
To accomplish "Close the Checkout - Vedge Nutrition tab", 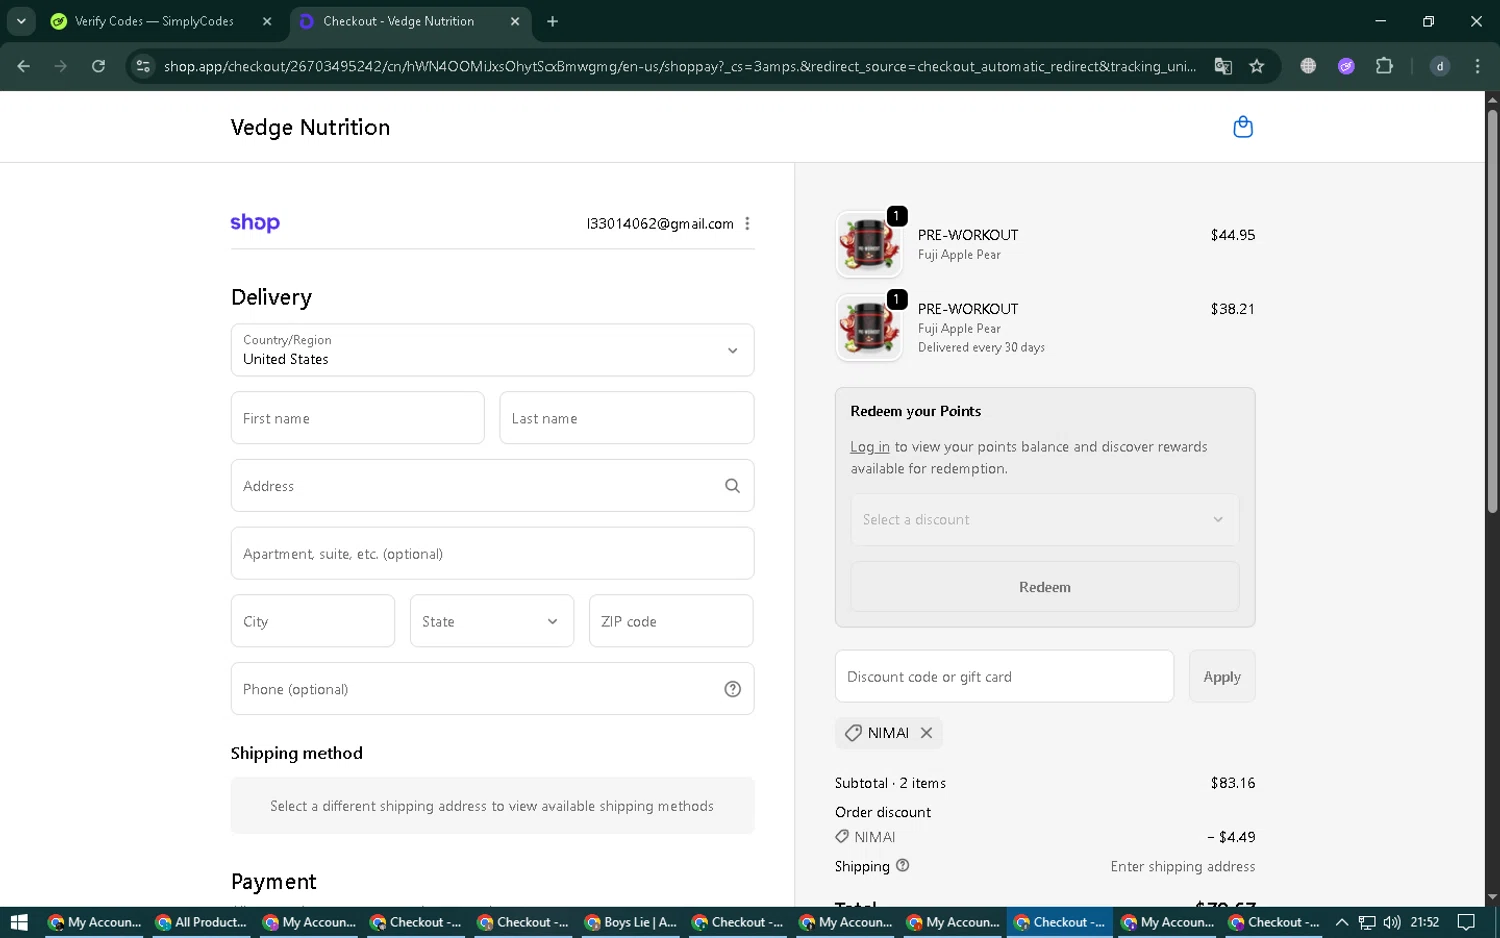I will (515, 21).
